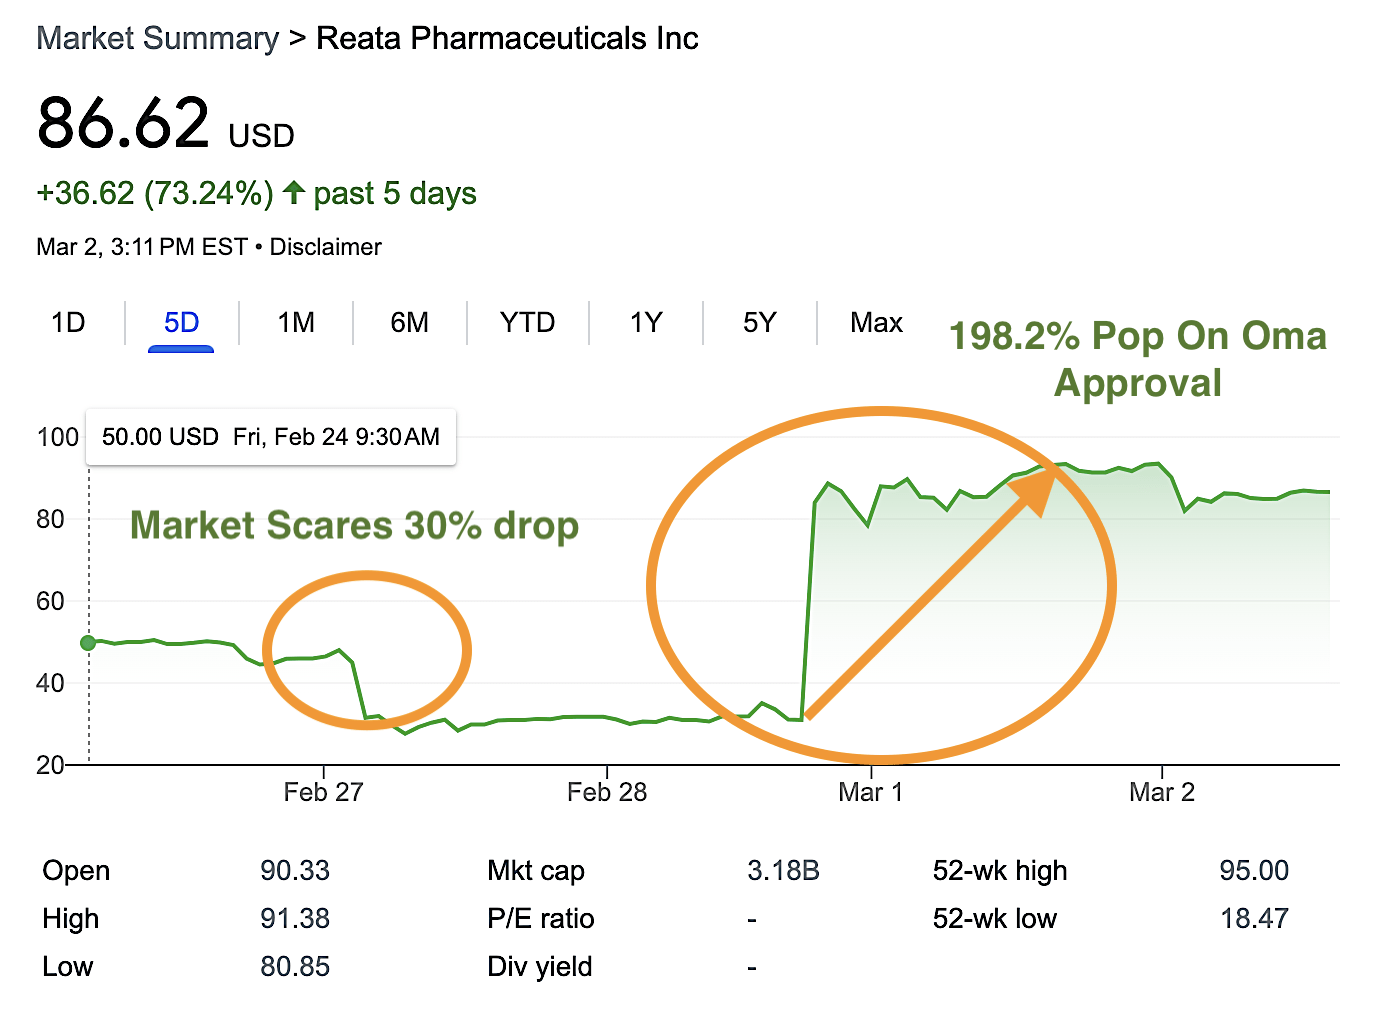Click the Mar 1 date axis label
Image resolution: width=1390 pixels, height=1012 pixels.
click(x=870, y=793)
